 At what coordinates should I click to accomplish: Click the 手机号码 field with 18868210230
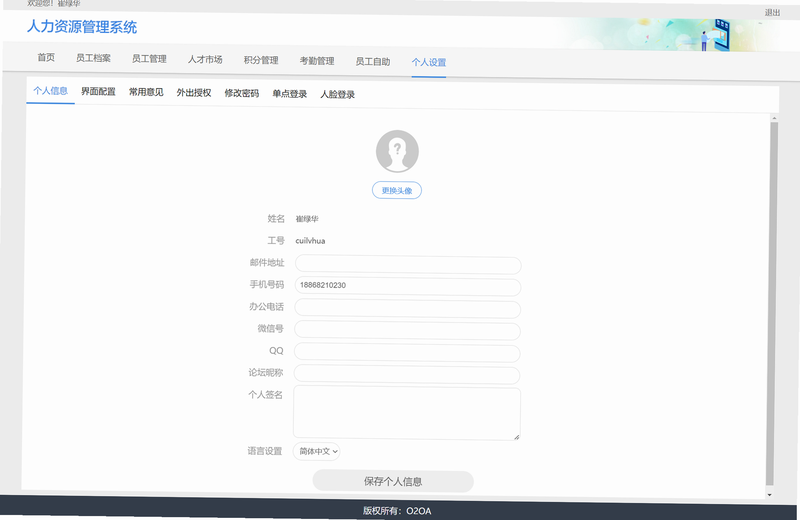(x=408, y=286)
